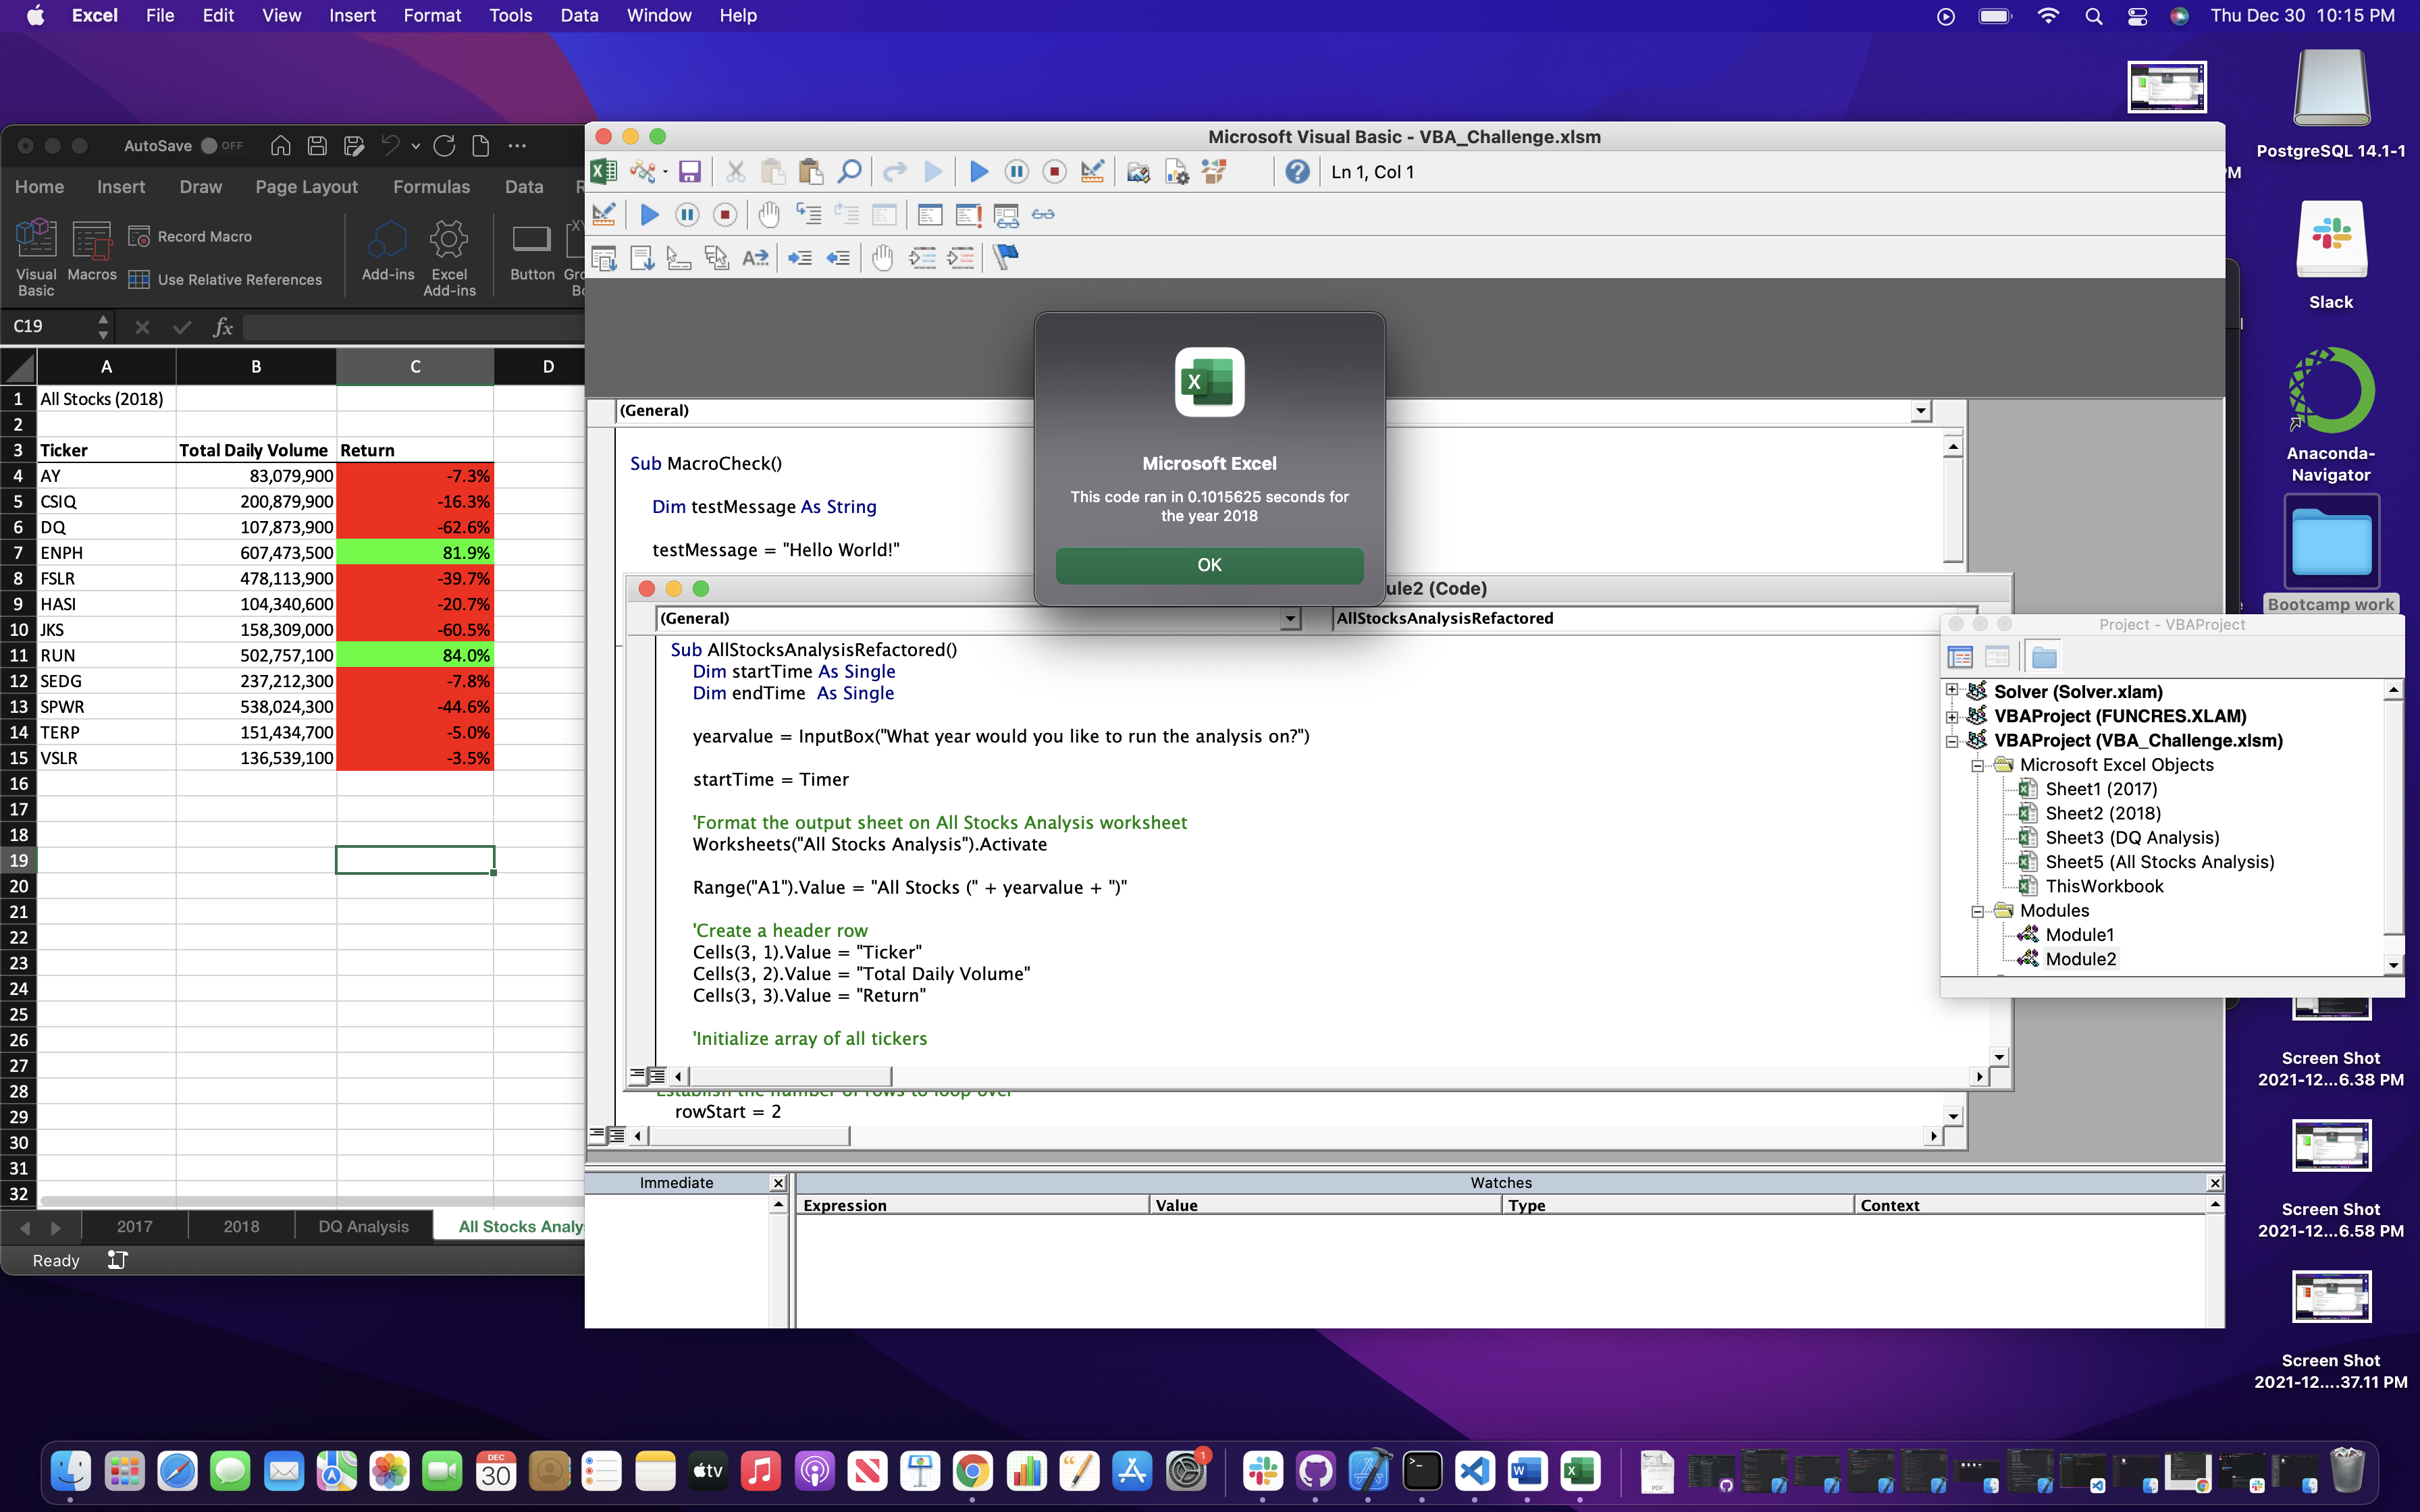The height and width of the screenshot is (1512, 2420).
Task: Select the DQ Analysis sheet tab
Action: click(363, 1227)
